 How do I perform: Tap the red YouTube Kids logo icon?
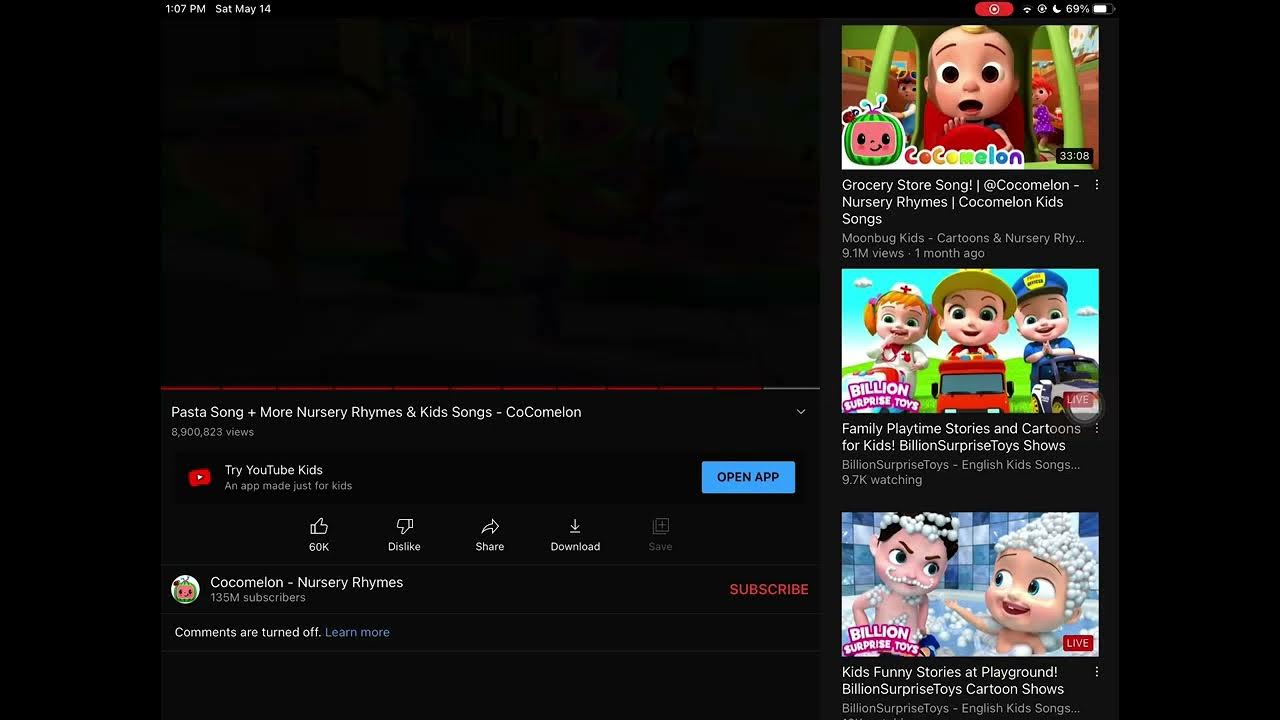tap(200, 477)
